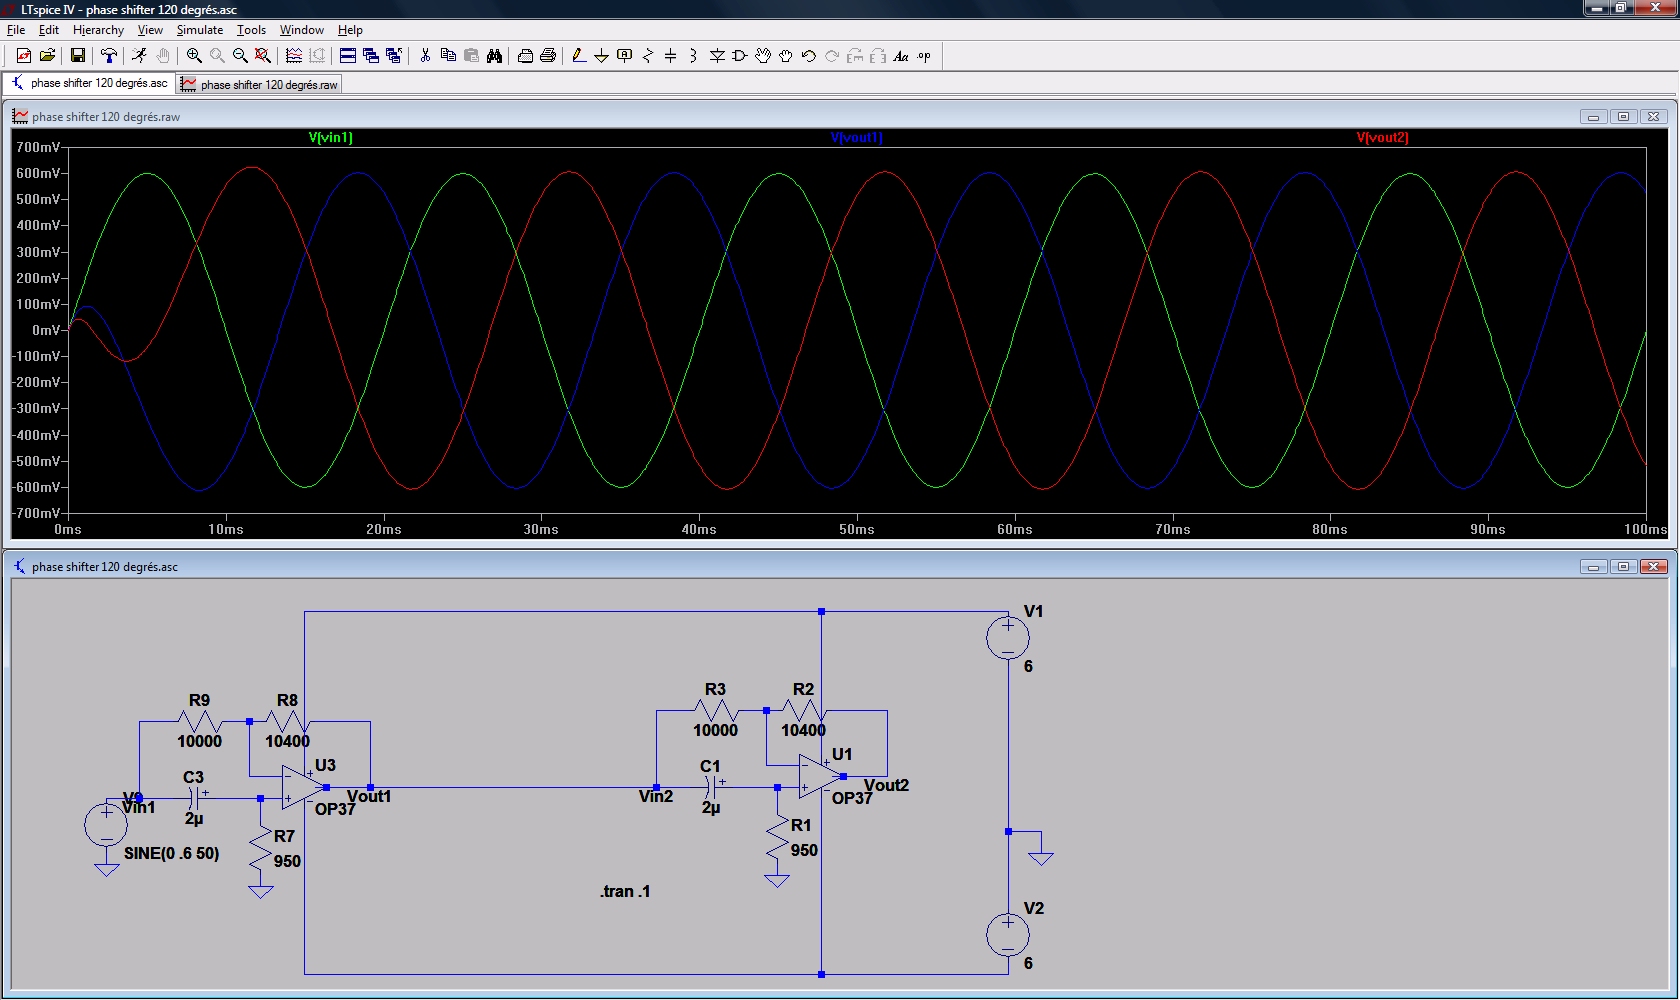Open the Control Panel hammer icon

pos(108,56)
